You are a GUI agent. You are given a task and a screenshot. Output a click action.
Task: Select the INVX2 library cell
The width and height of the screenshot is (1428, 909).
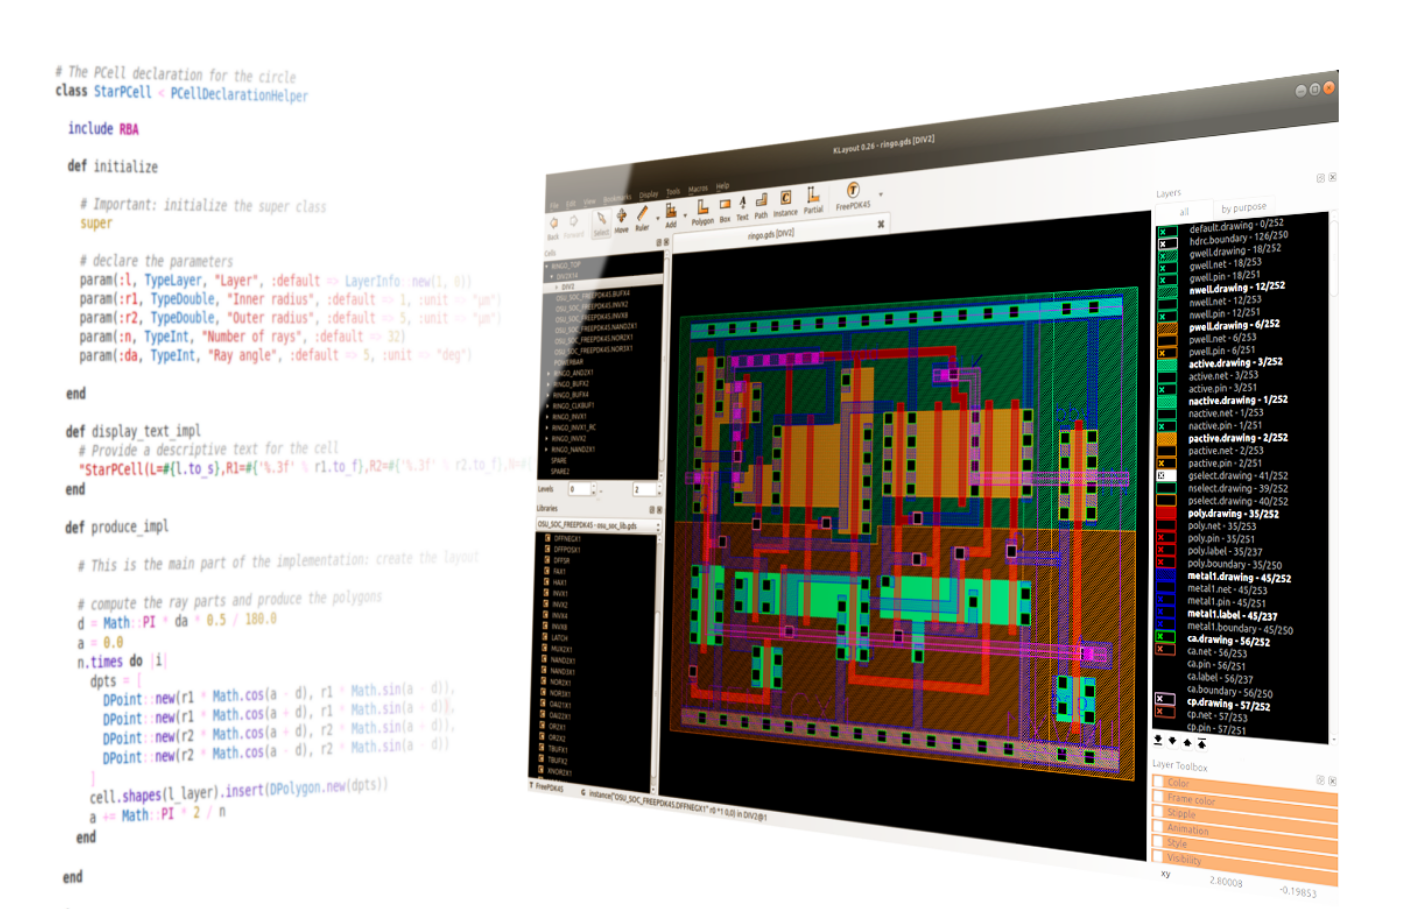[x=560, y=604]
